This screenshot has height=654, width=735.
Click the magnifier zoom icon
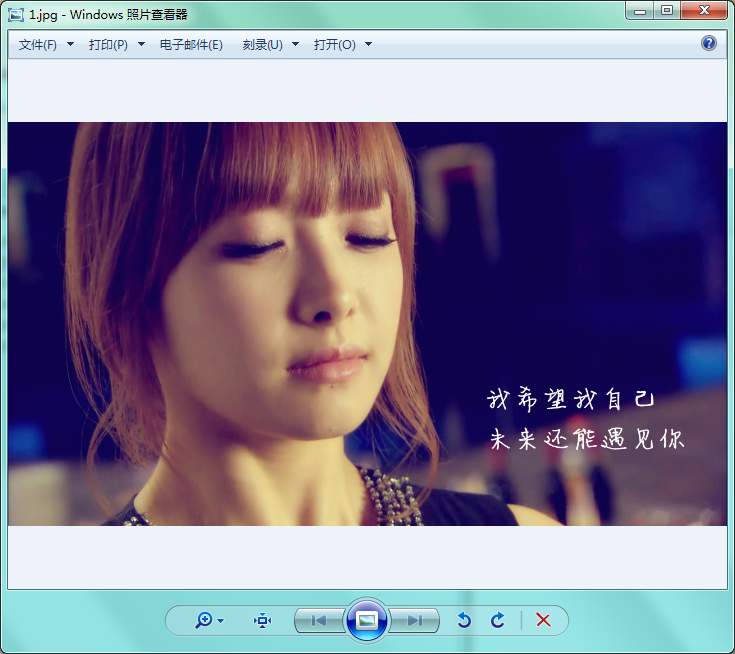[204, 620]
